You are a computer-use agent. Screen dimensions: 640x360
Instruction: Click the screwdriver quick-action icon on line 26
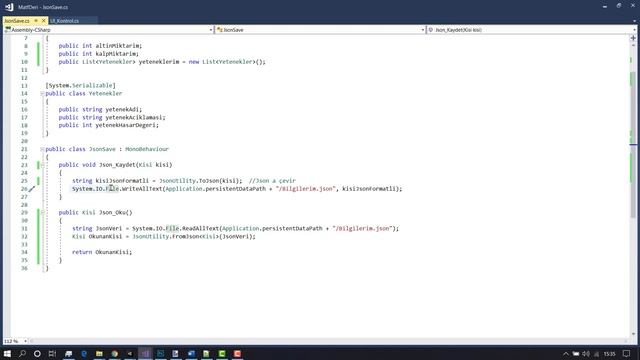pos(32,189)
